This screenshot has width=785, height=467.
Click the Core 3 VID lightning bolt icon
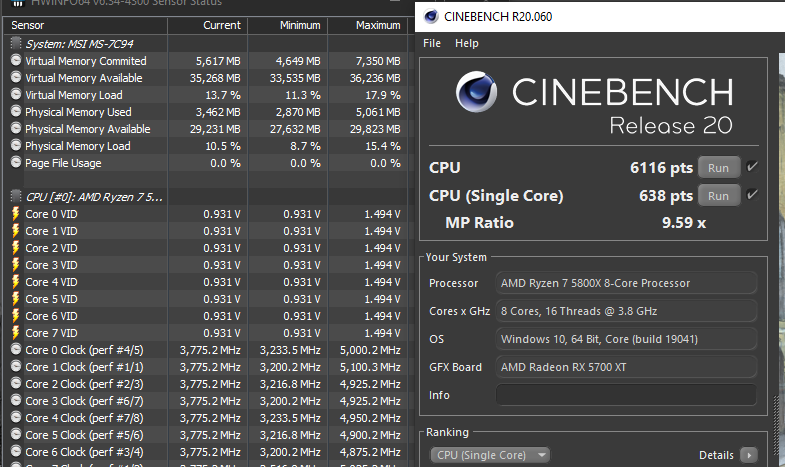click(16, 265)
